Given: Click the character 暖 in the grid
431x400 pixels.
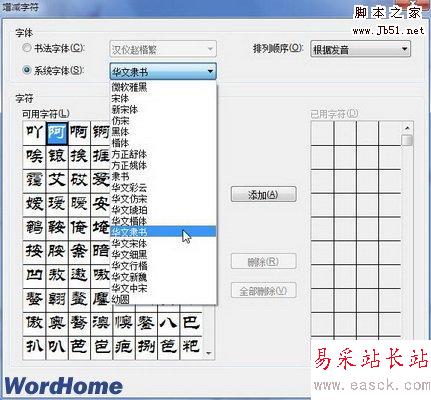Looking at the screenshot, I should point(79,204).
